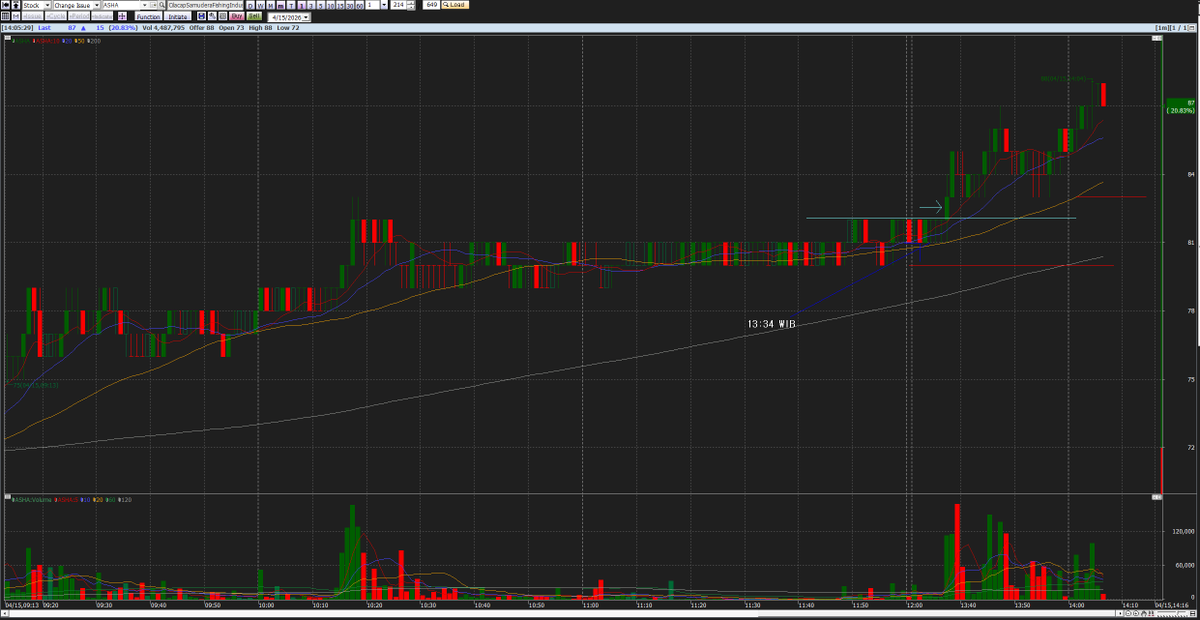Click the upward arrow toolbar icon
The width and height of the screenshot is (1200, 620).
pyautogui.click(x=16, y=5)
